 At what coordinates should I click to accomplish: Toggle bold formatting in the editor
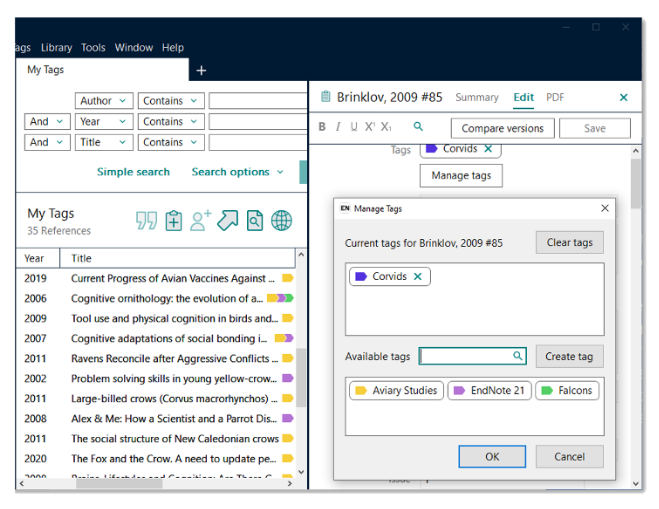coord(322,127)
